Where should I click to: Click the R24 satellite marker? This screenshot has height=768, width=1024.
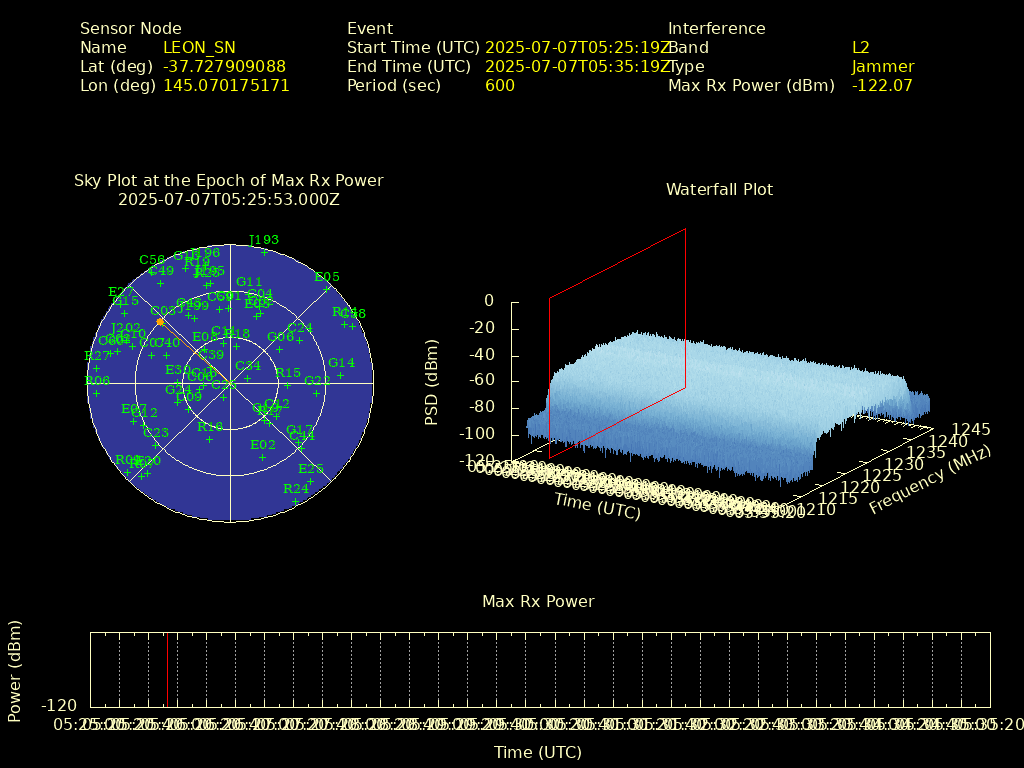pos(295,500)
